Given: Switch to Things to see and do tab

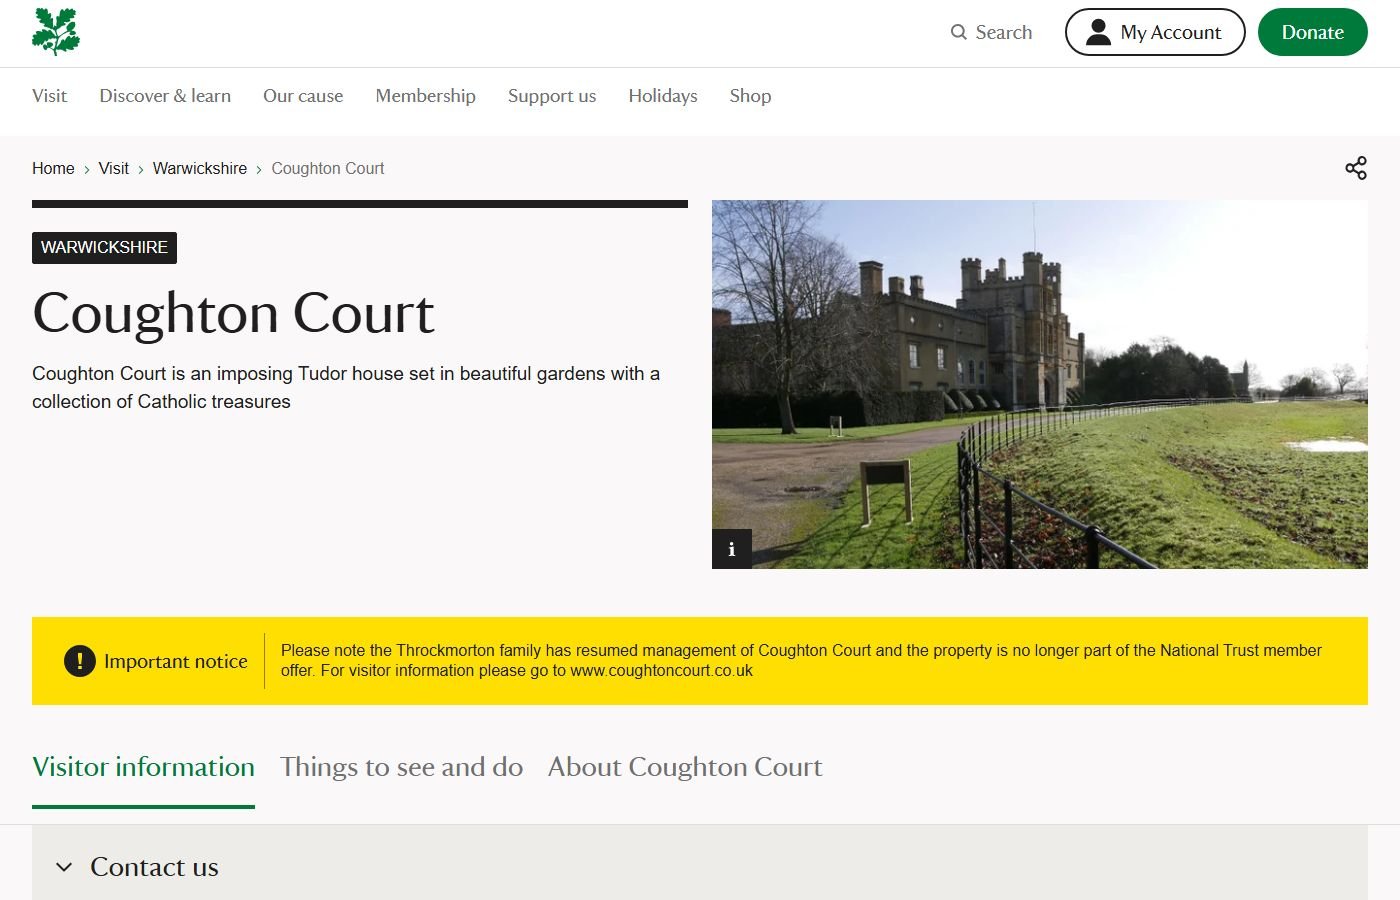Looking at the screenshot, I should [401, 767].
